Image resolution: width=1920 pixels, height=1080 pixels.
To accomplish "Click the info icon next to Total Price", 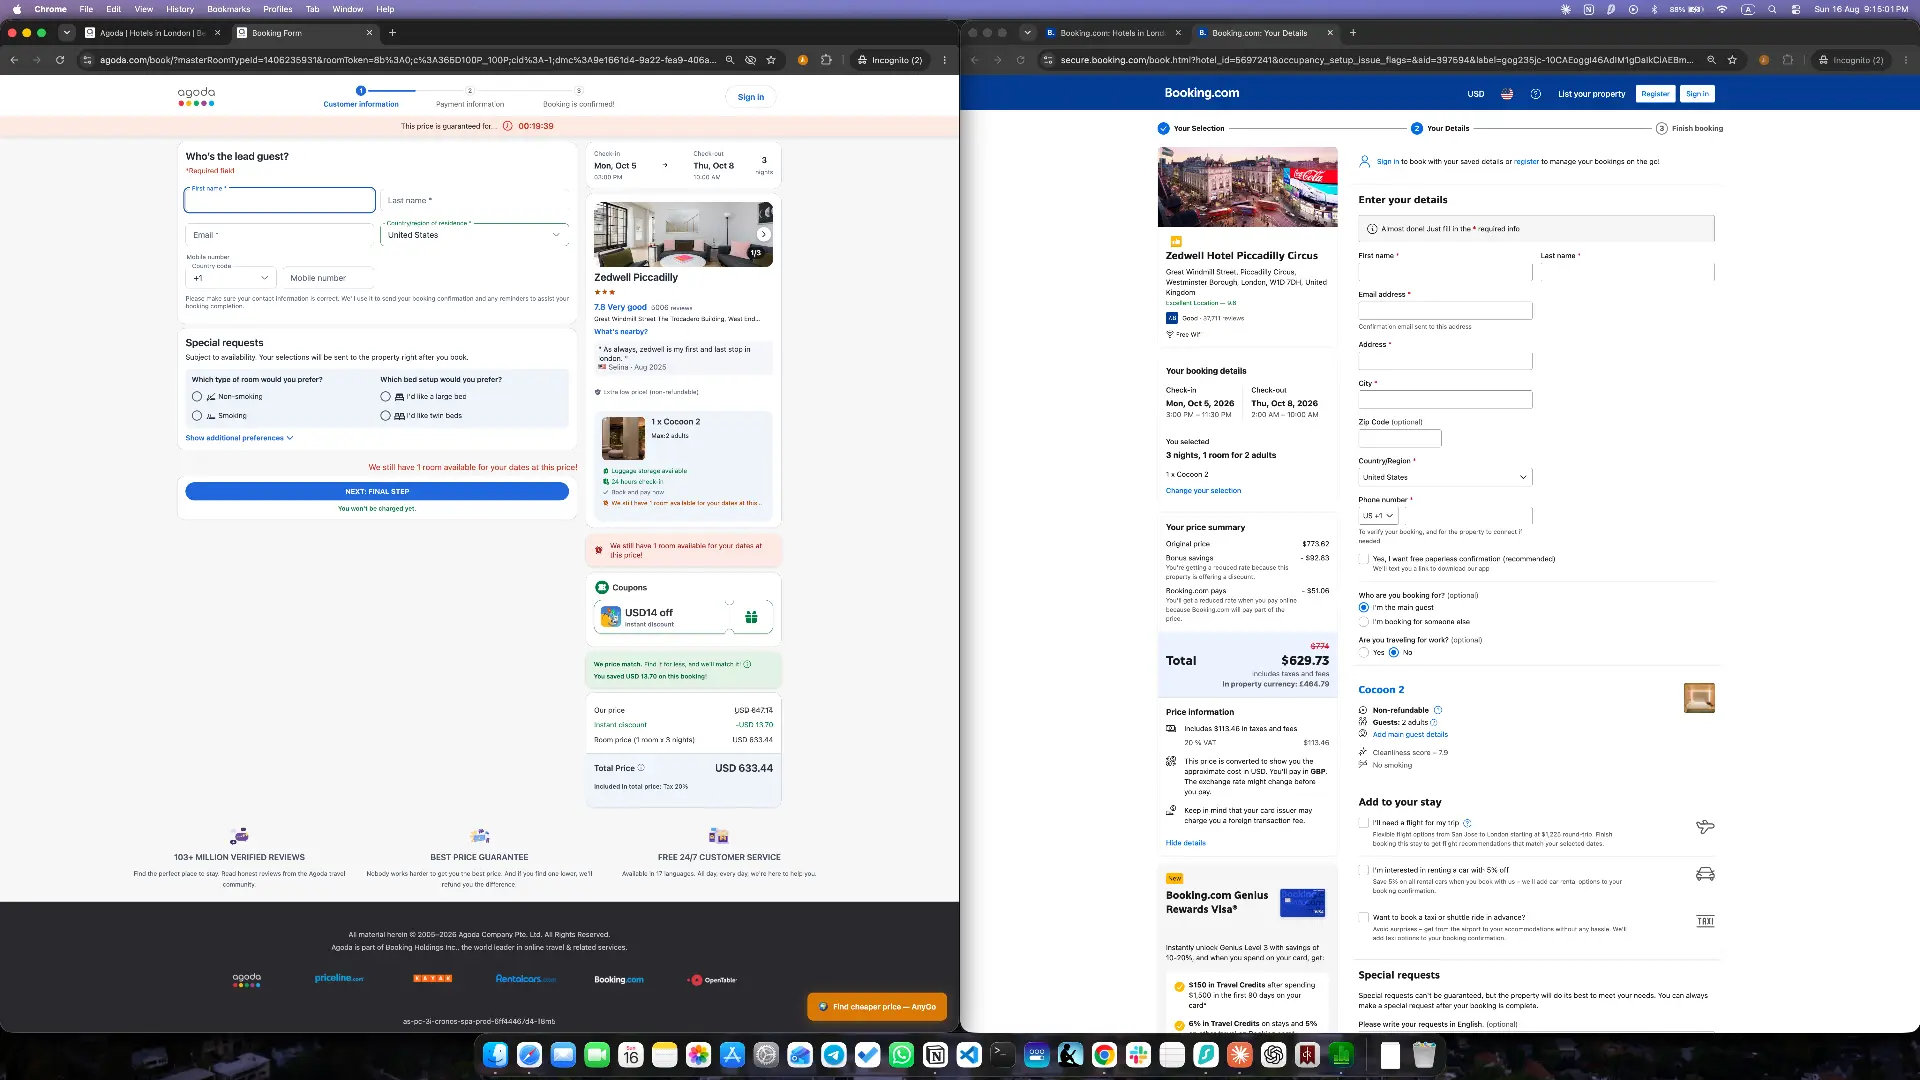I will click(x=641, y=768).
